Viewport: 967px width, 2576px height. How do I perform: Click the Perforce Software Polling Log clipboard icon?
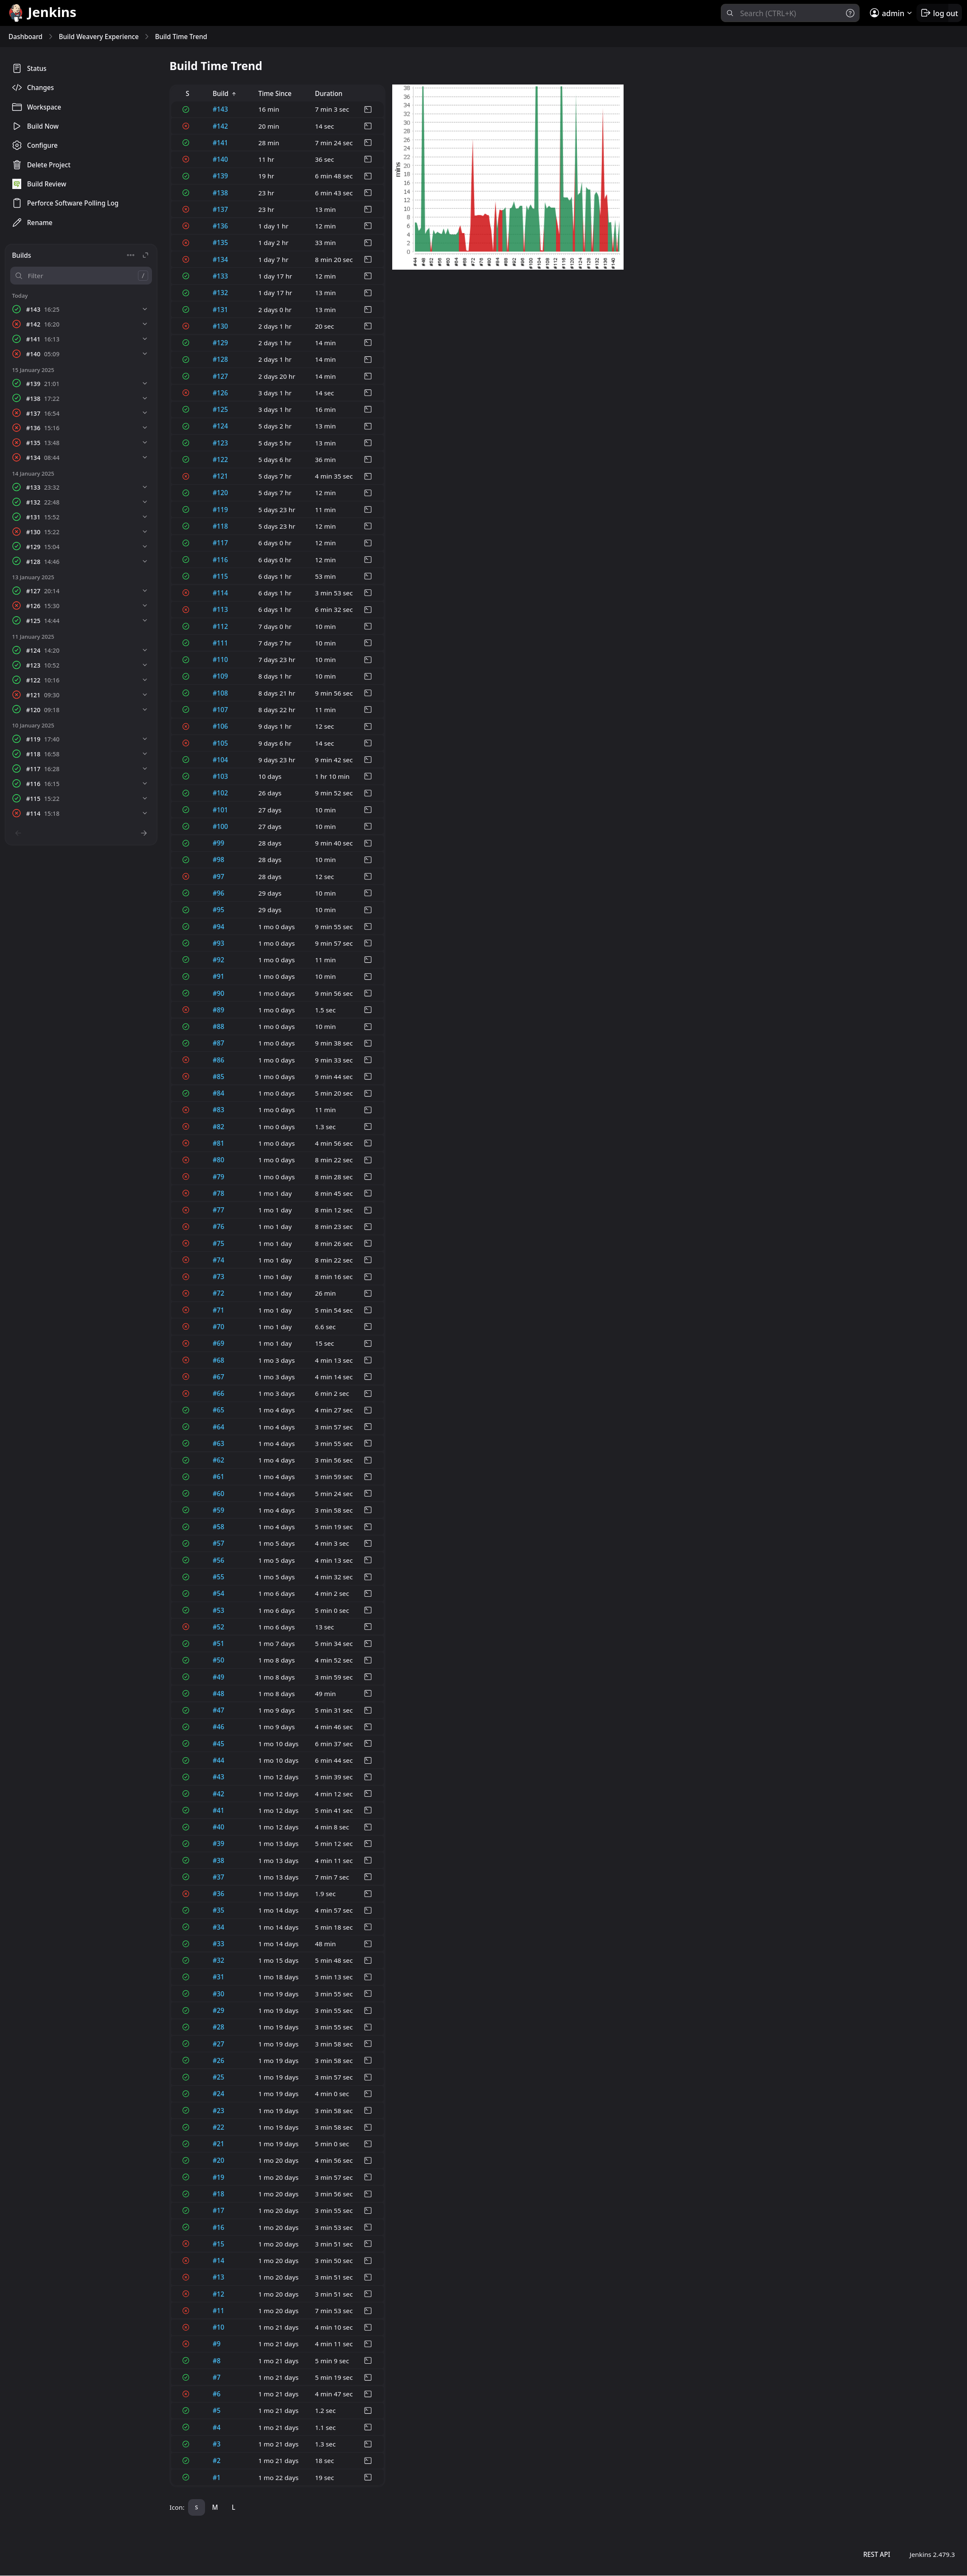[17, 203]
